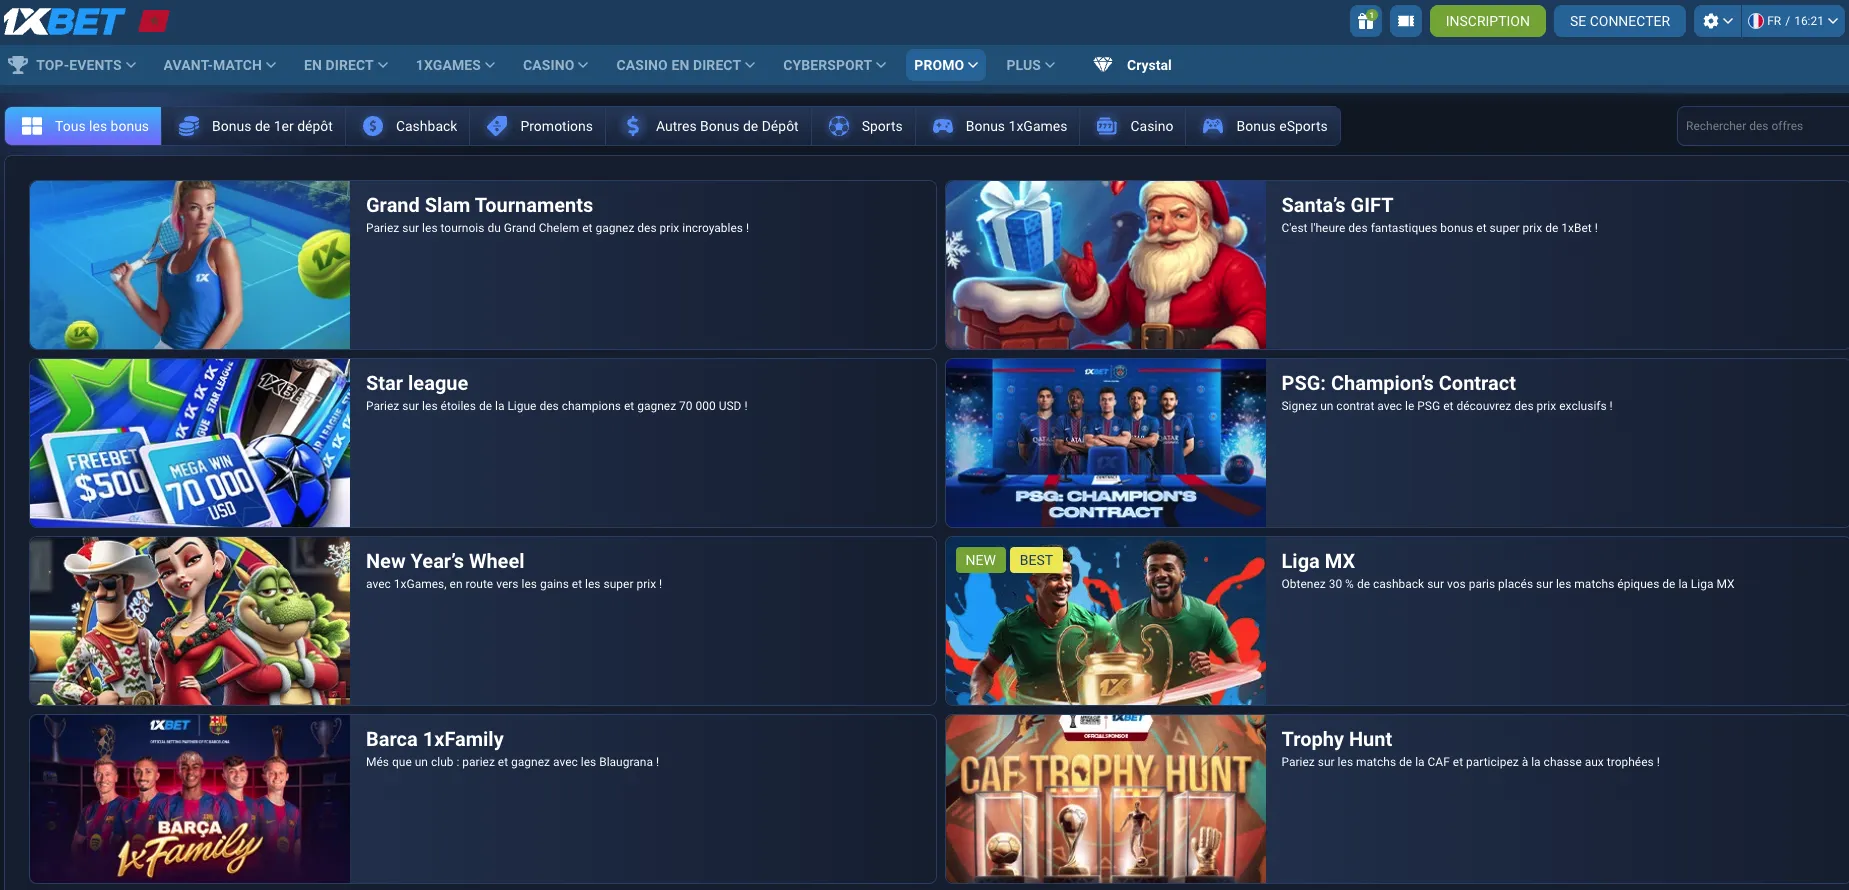Open the Trophy Hunt title
Viewport: 1849px width, 890px height.
(x=1336, y=739)
